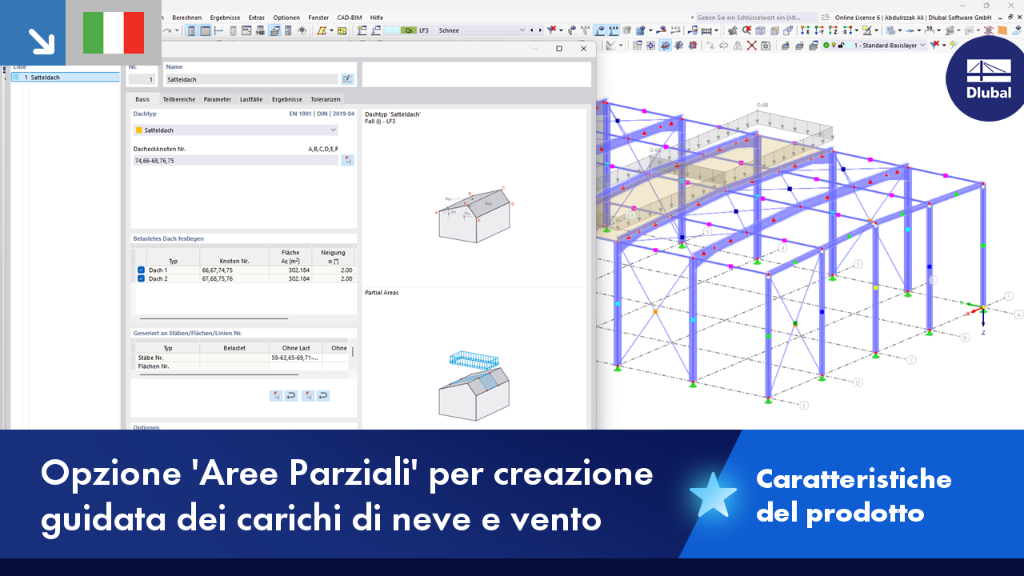Click the negative X axis view icon

tap(847, 30)
